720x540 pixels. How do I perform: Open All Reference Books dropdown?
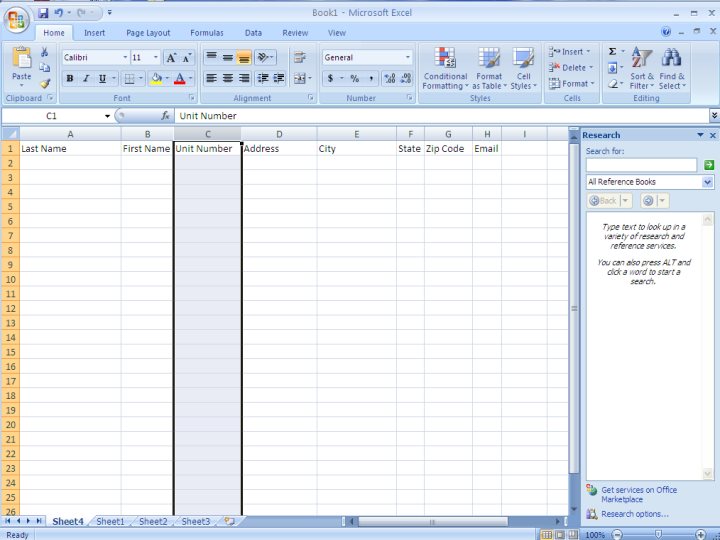(x=708, y=182)
